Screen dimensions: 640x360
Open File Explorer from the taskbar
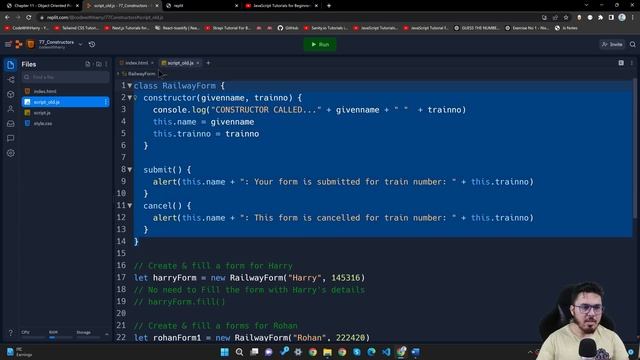(327, 352)
